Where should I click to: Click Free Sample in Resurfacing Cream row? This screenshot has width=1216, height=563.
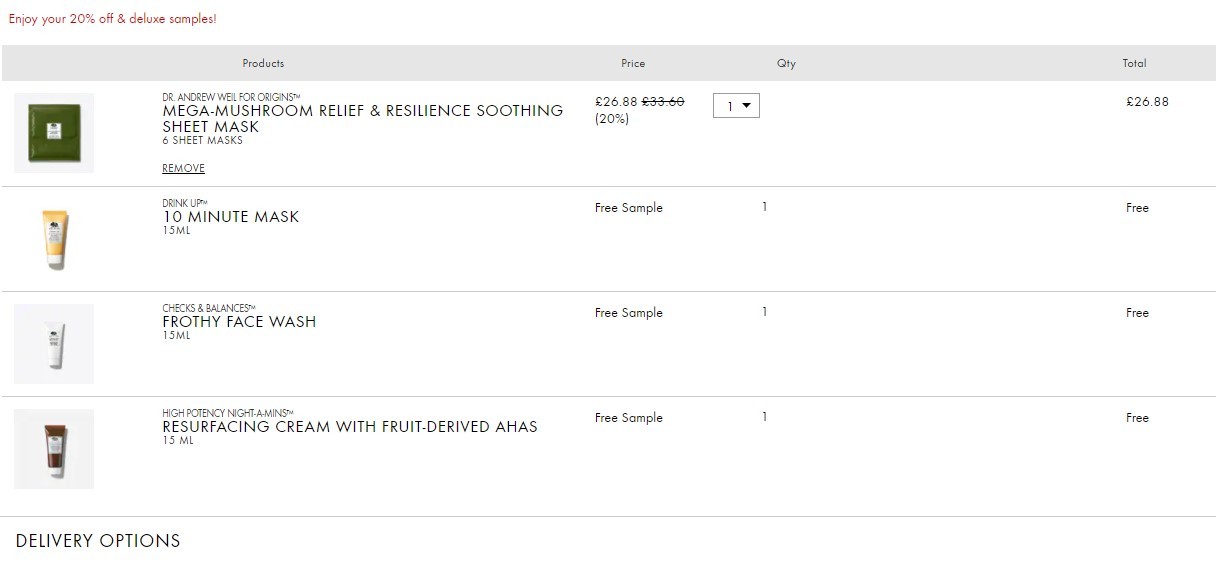click(629, 418)
